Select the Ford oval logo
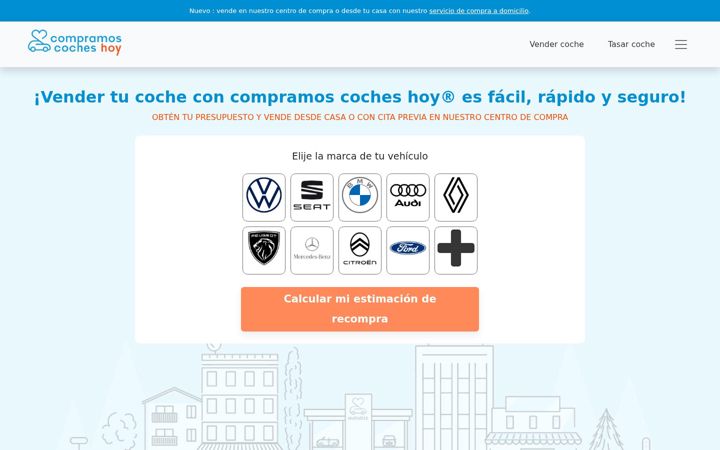 408,250
